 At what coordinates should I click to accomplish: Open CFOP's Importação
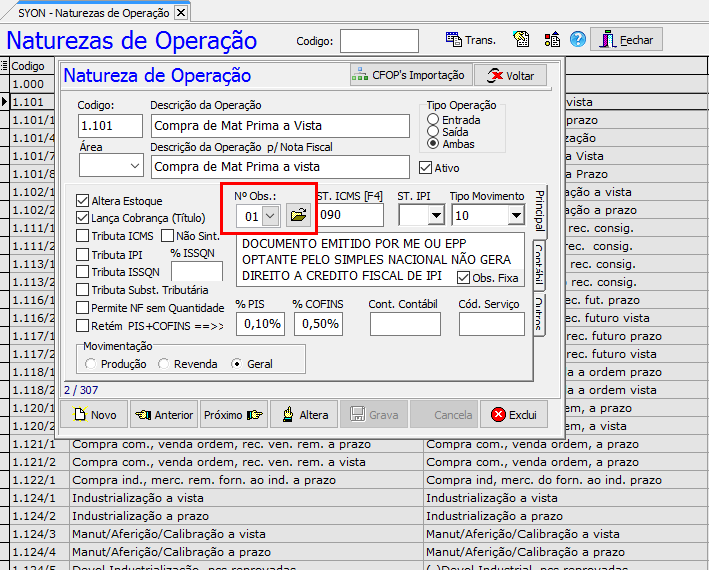tap(411, 75)
